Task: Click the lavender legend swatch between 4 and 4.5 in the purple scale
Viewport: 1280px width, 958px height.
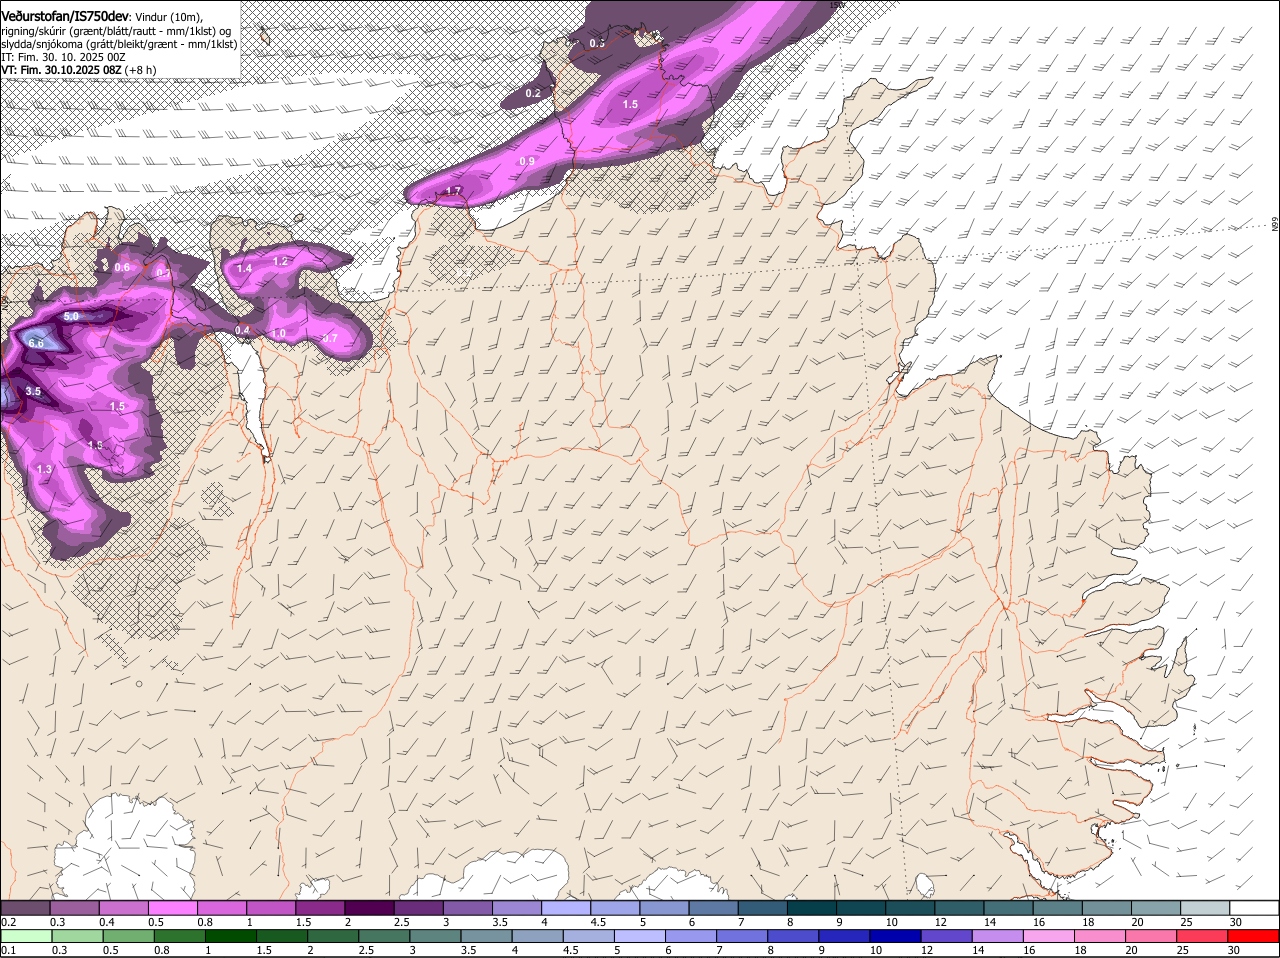Action: 566,907
